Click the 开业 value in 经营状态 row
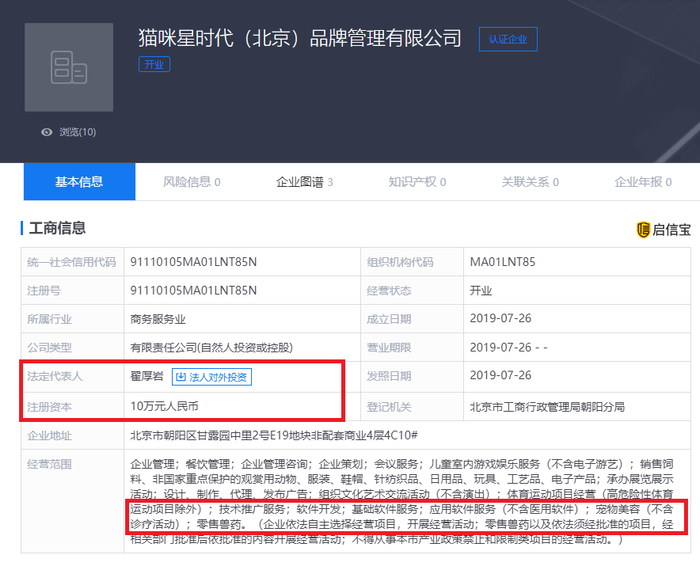The image size is (700, 570). tap(481, 291)
